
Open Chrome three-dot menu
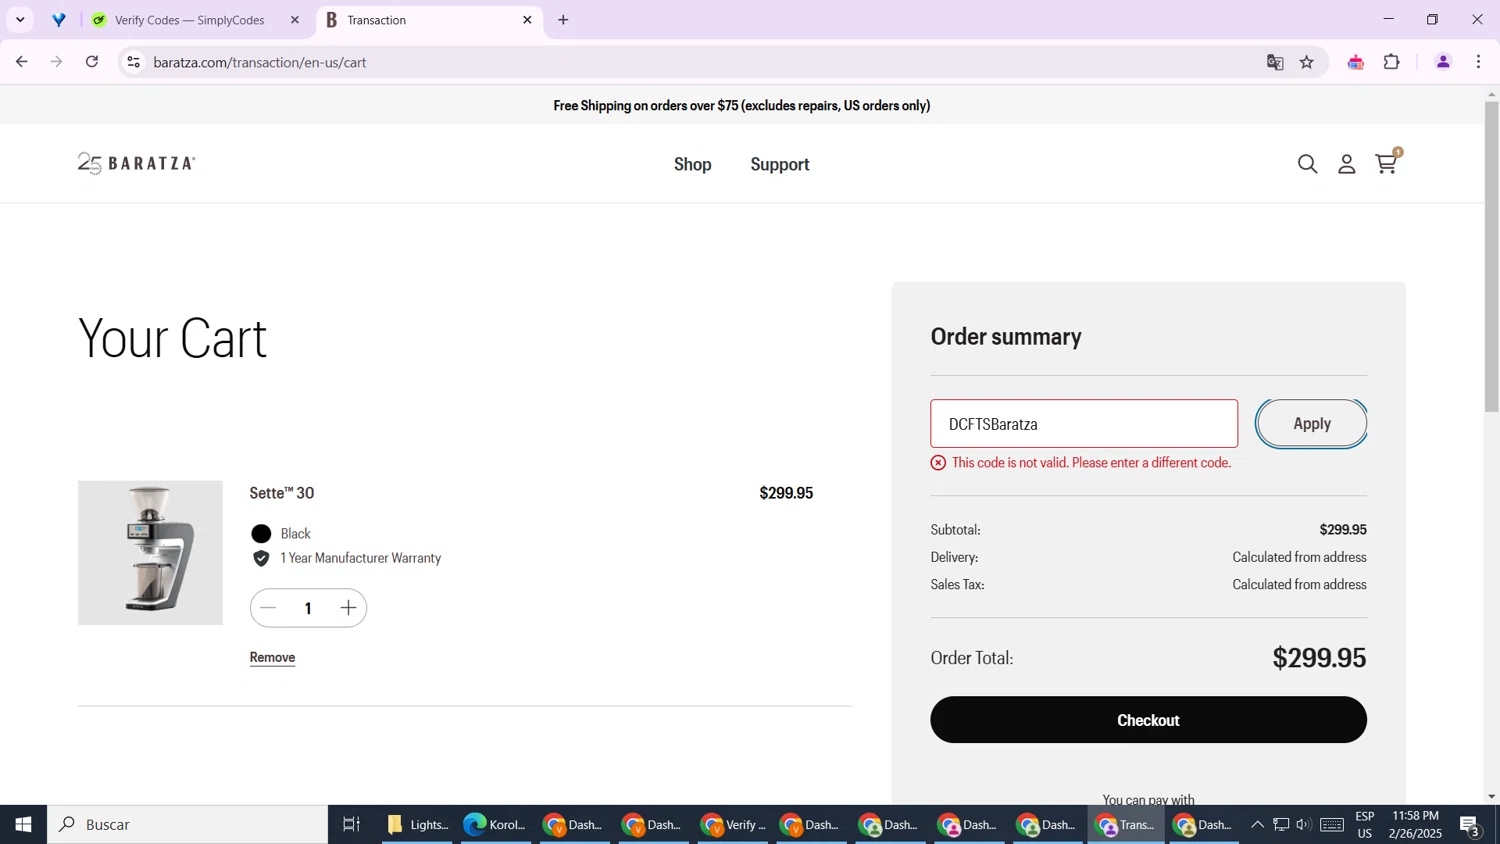[x=1479, y=62]
